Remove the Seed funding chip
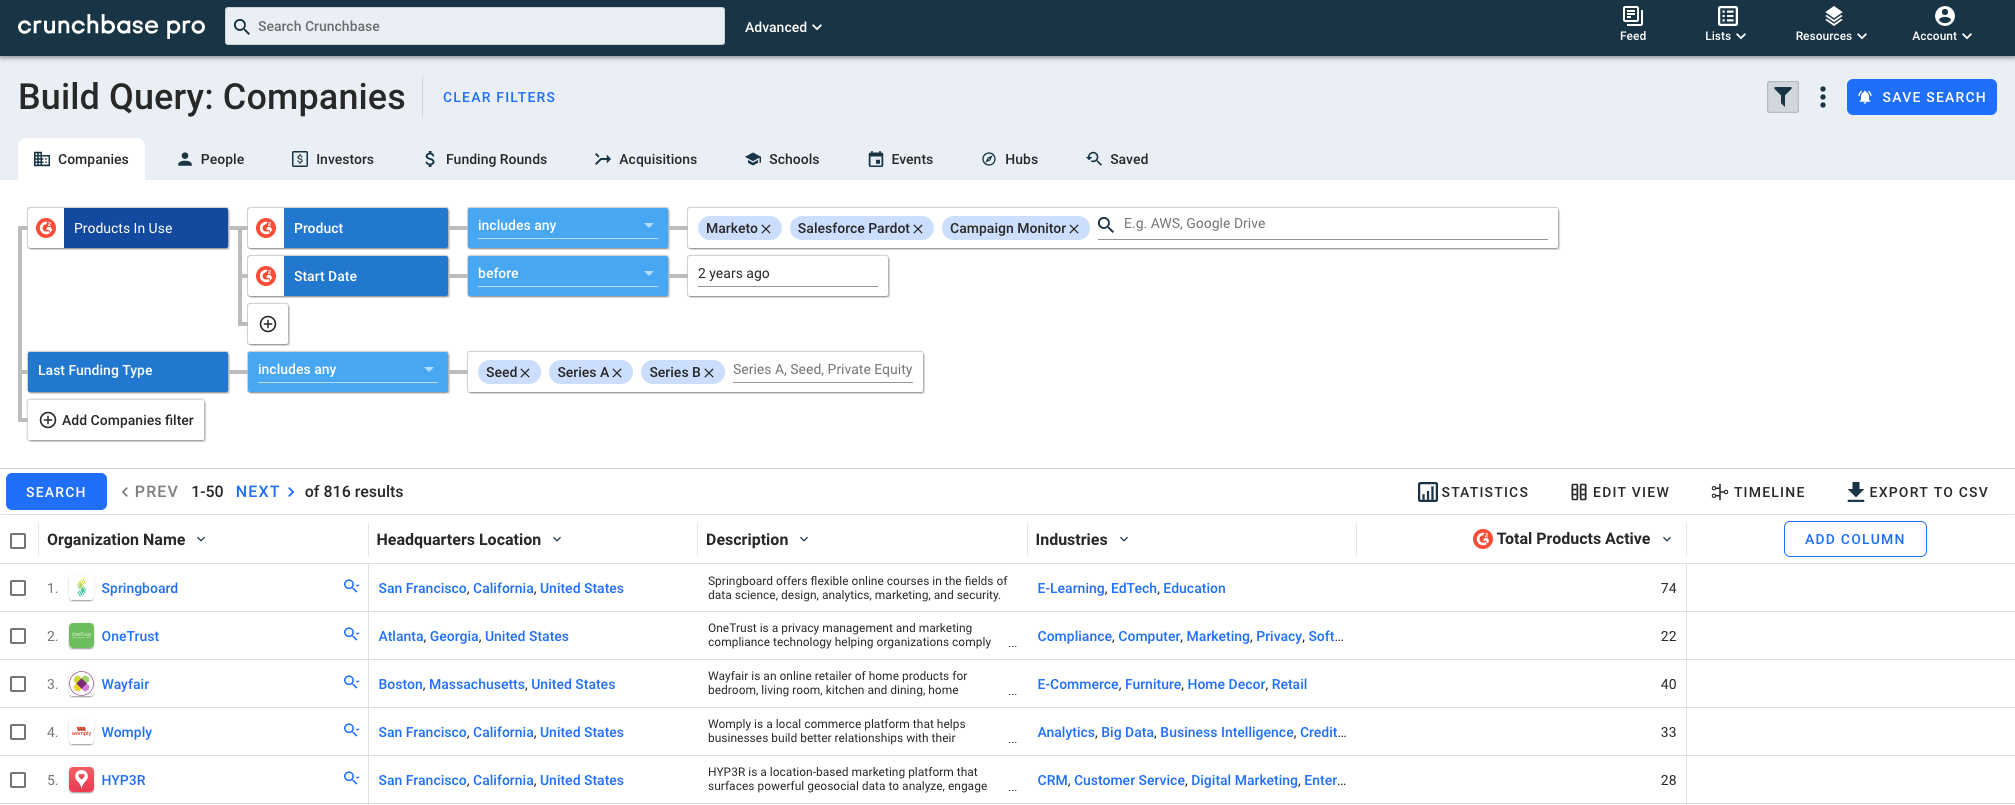 point(525,373)
